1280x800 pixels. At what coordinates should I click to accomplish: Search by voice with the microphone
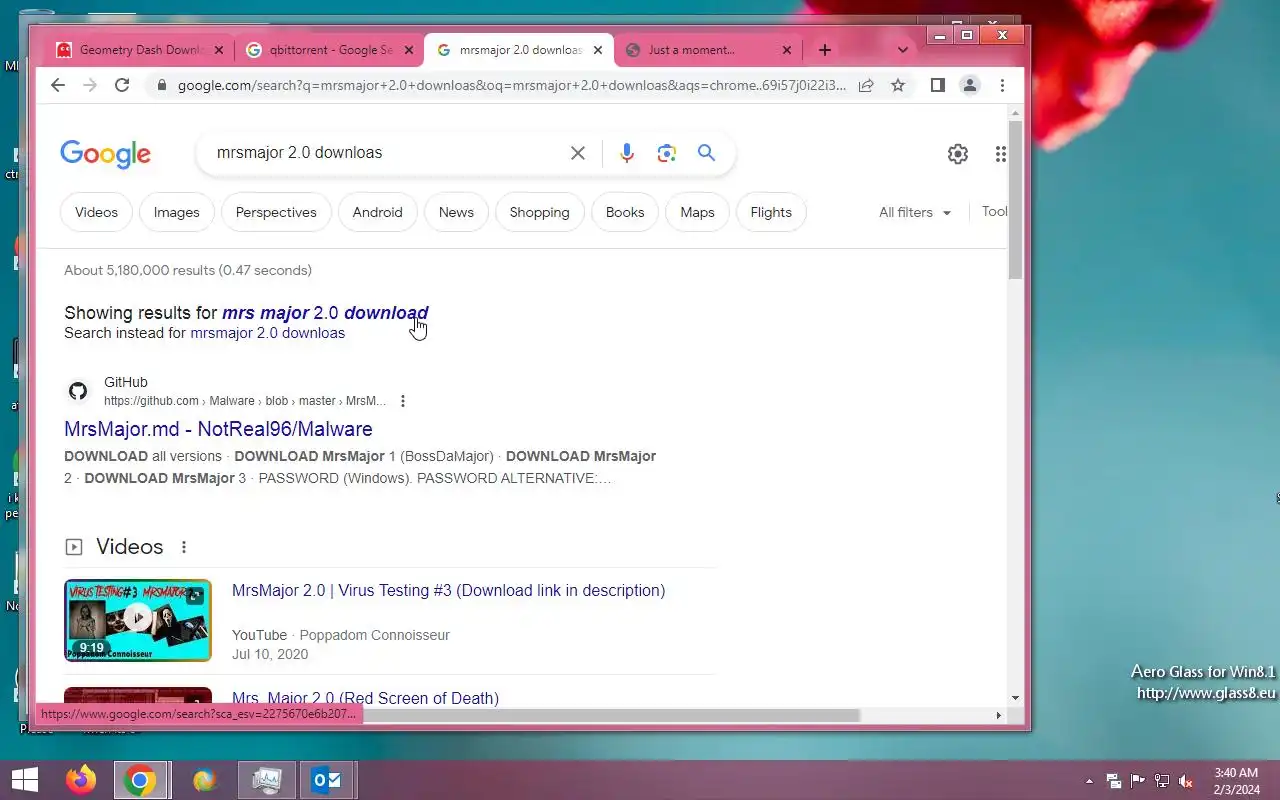626,153
